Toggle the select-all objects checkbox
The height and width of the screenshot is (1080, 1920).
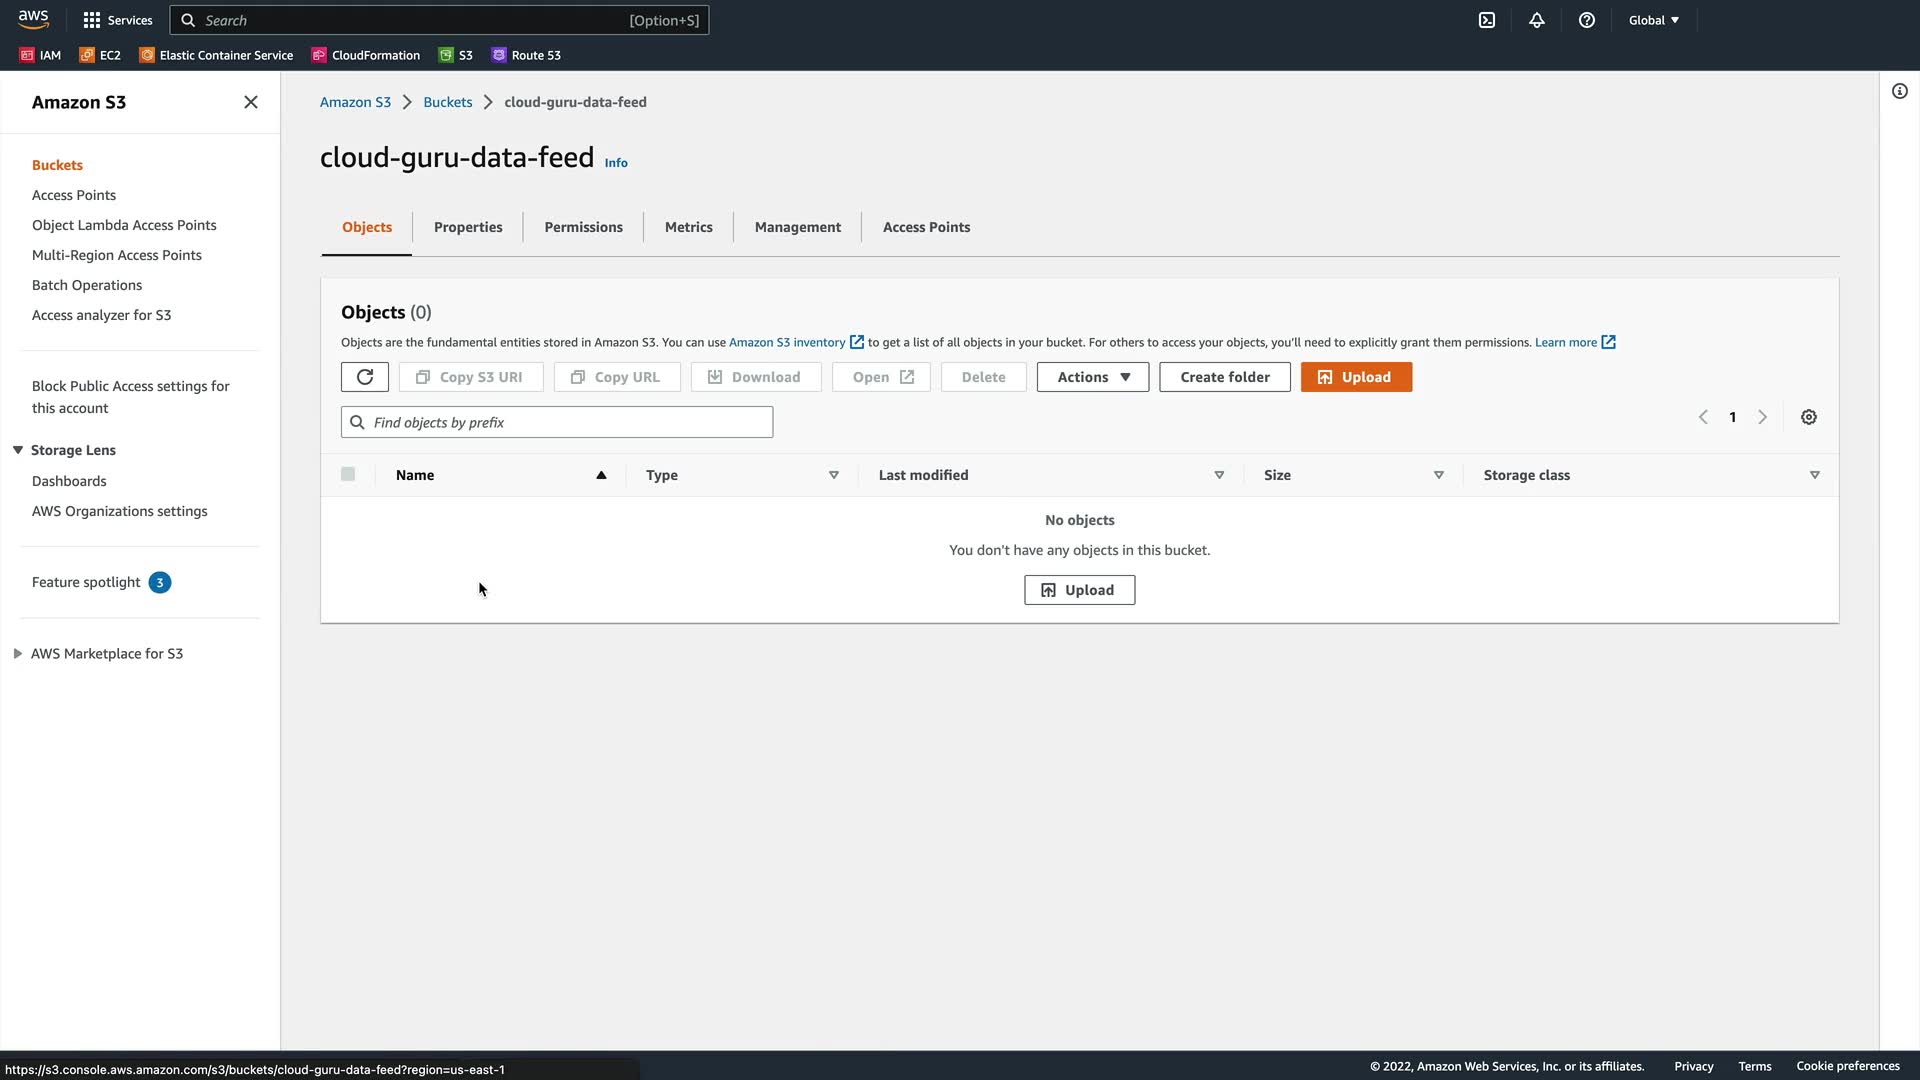[348, 474]
